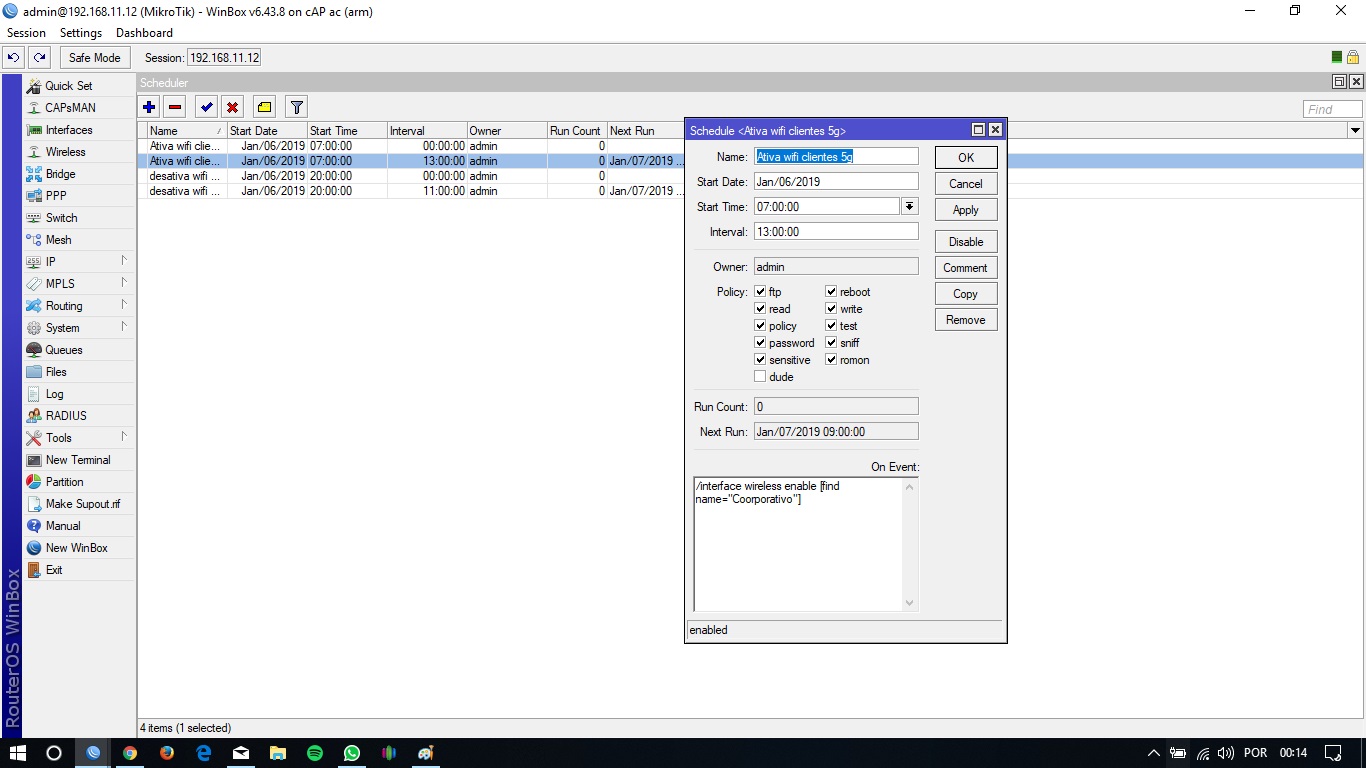The image size is (1366, 768).
Task: Click the Disable button
Action: click(966, 242)
